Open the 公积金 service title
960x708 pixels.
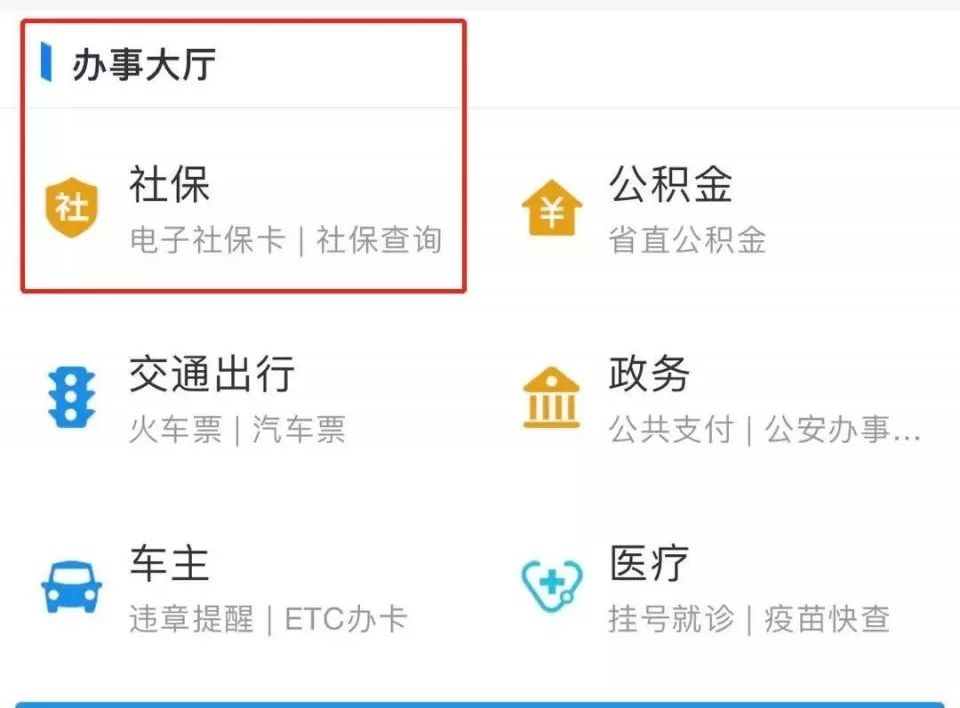[x=670, y=184]
